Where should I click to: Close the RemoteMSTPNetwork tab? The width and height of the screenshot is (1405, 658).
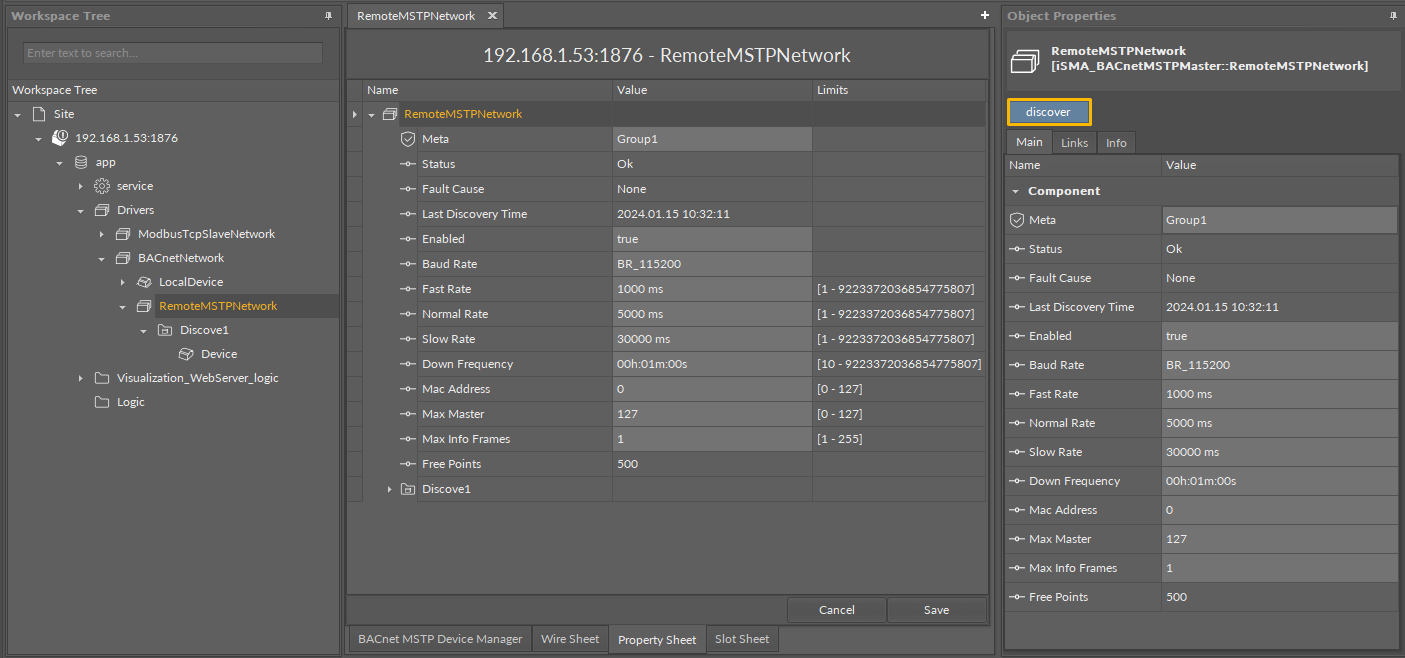[x=492, y=16]
